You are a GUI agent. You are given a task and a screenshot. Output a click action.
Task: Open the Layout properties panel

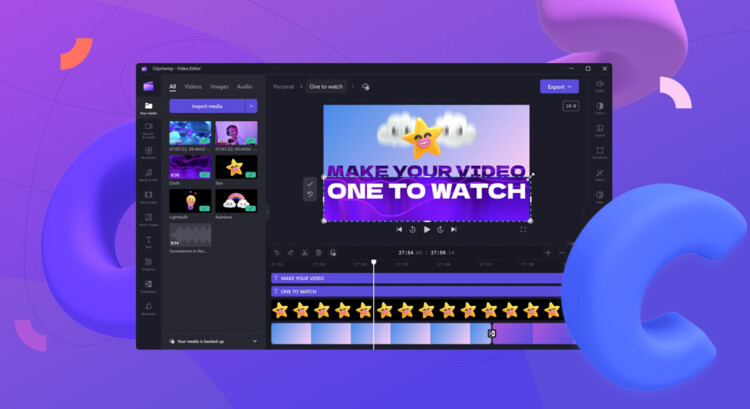[x=599, y=131]
